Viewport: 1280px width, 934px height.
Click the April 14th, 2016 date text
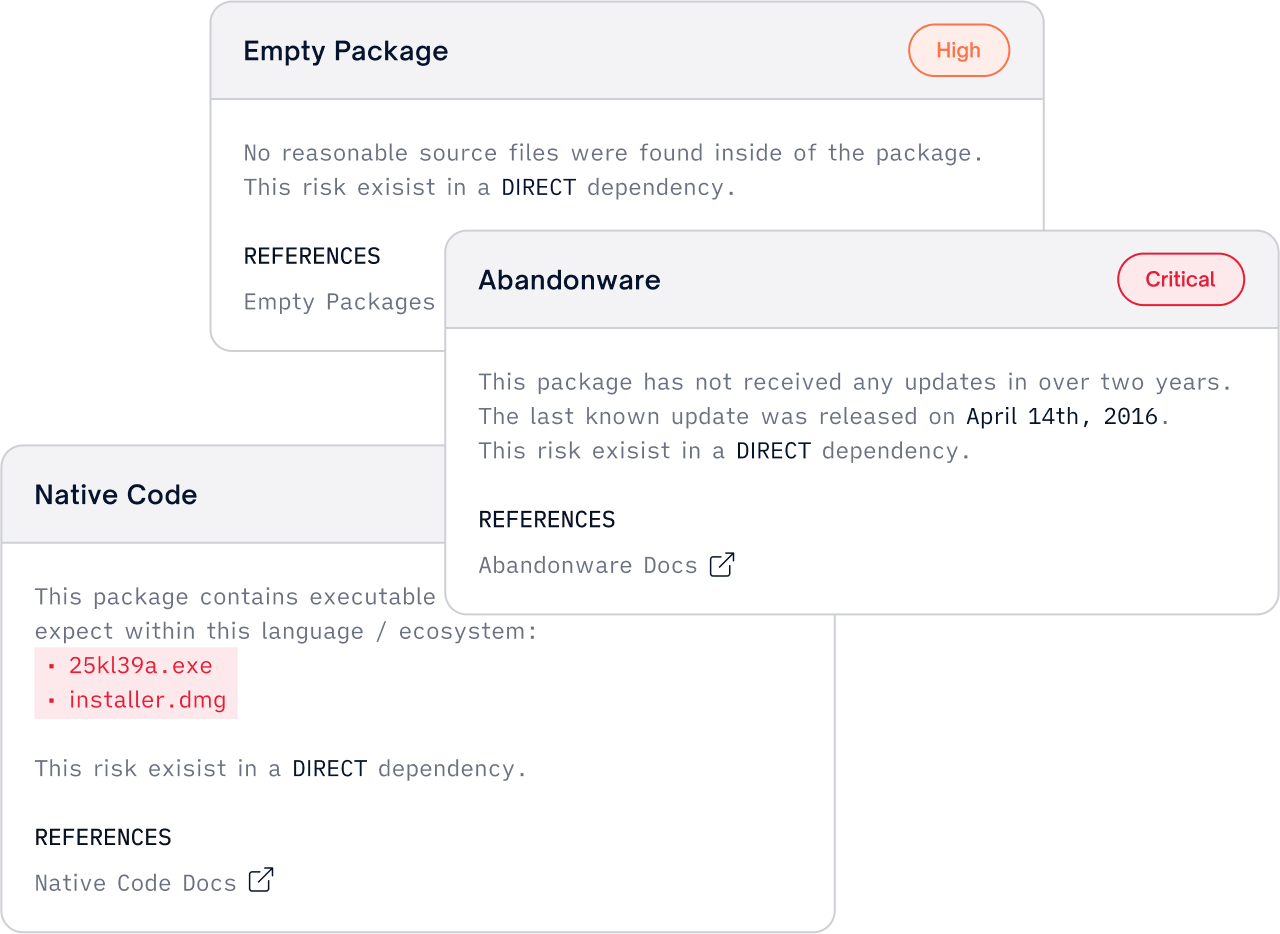tap(1062, 416)
